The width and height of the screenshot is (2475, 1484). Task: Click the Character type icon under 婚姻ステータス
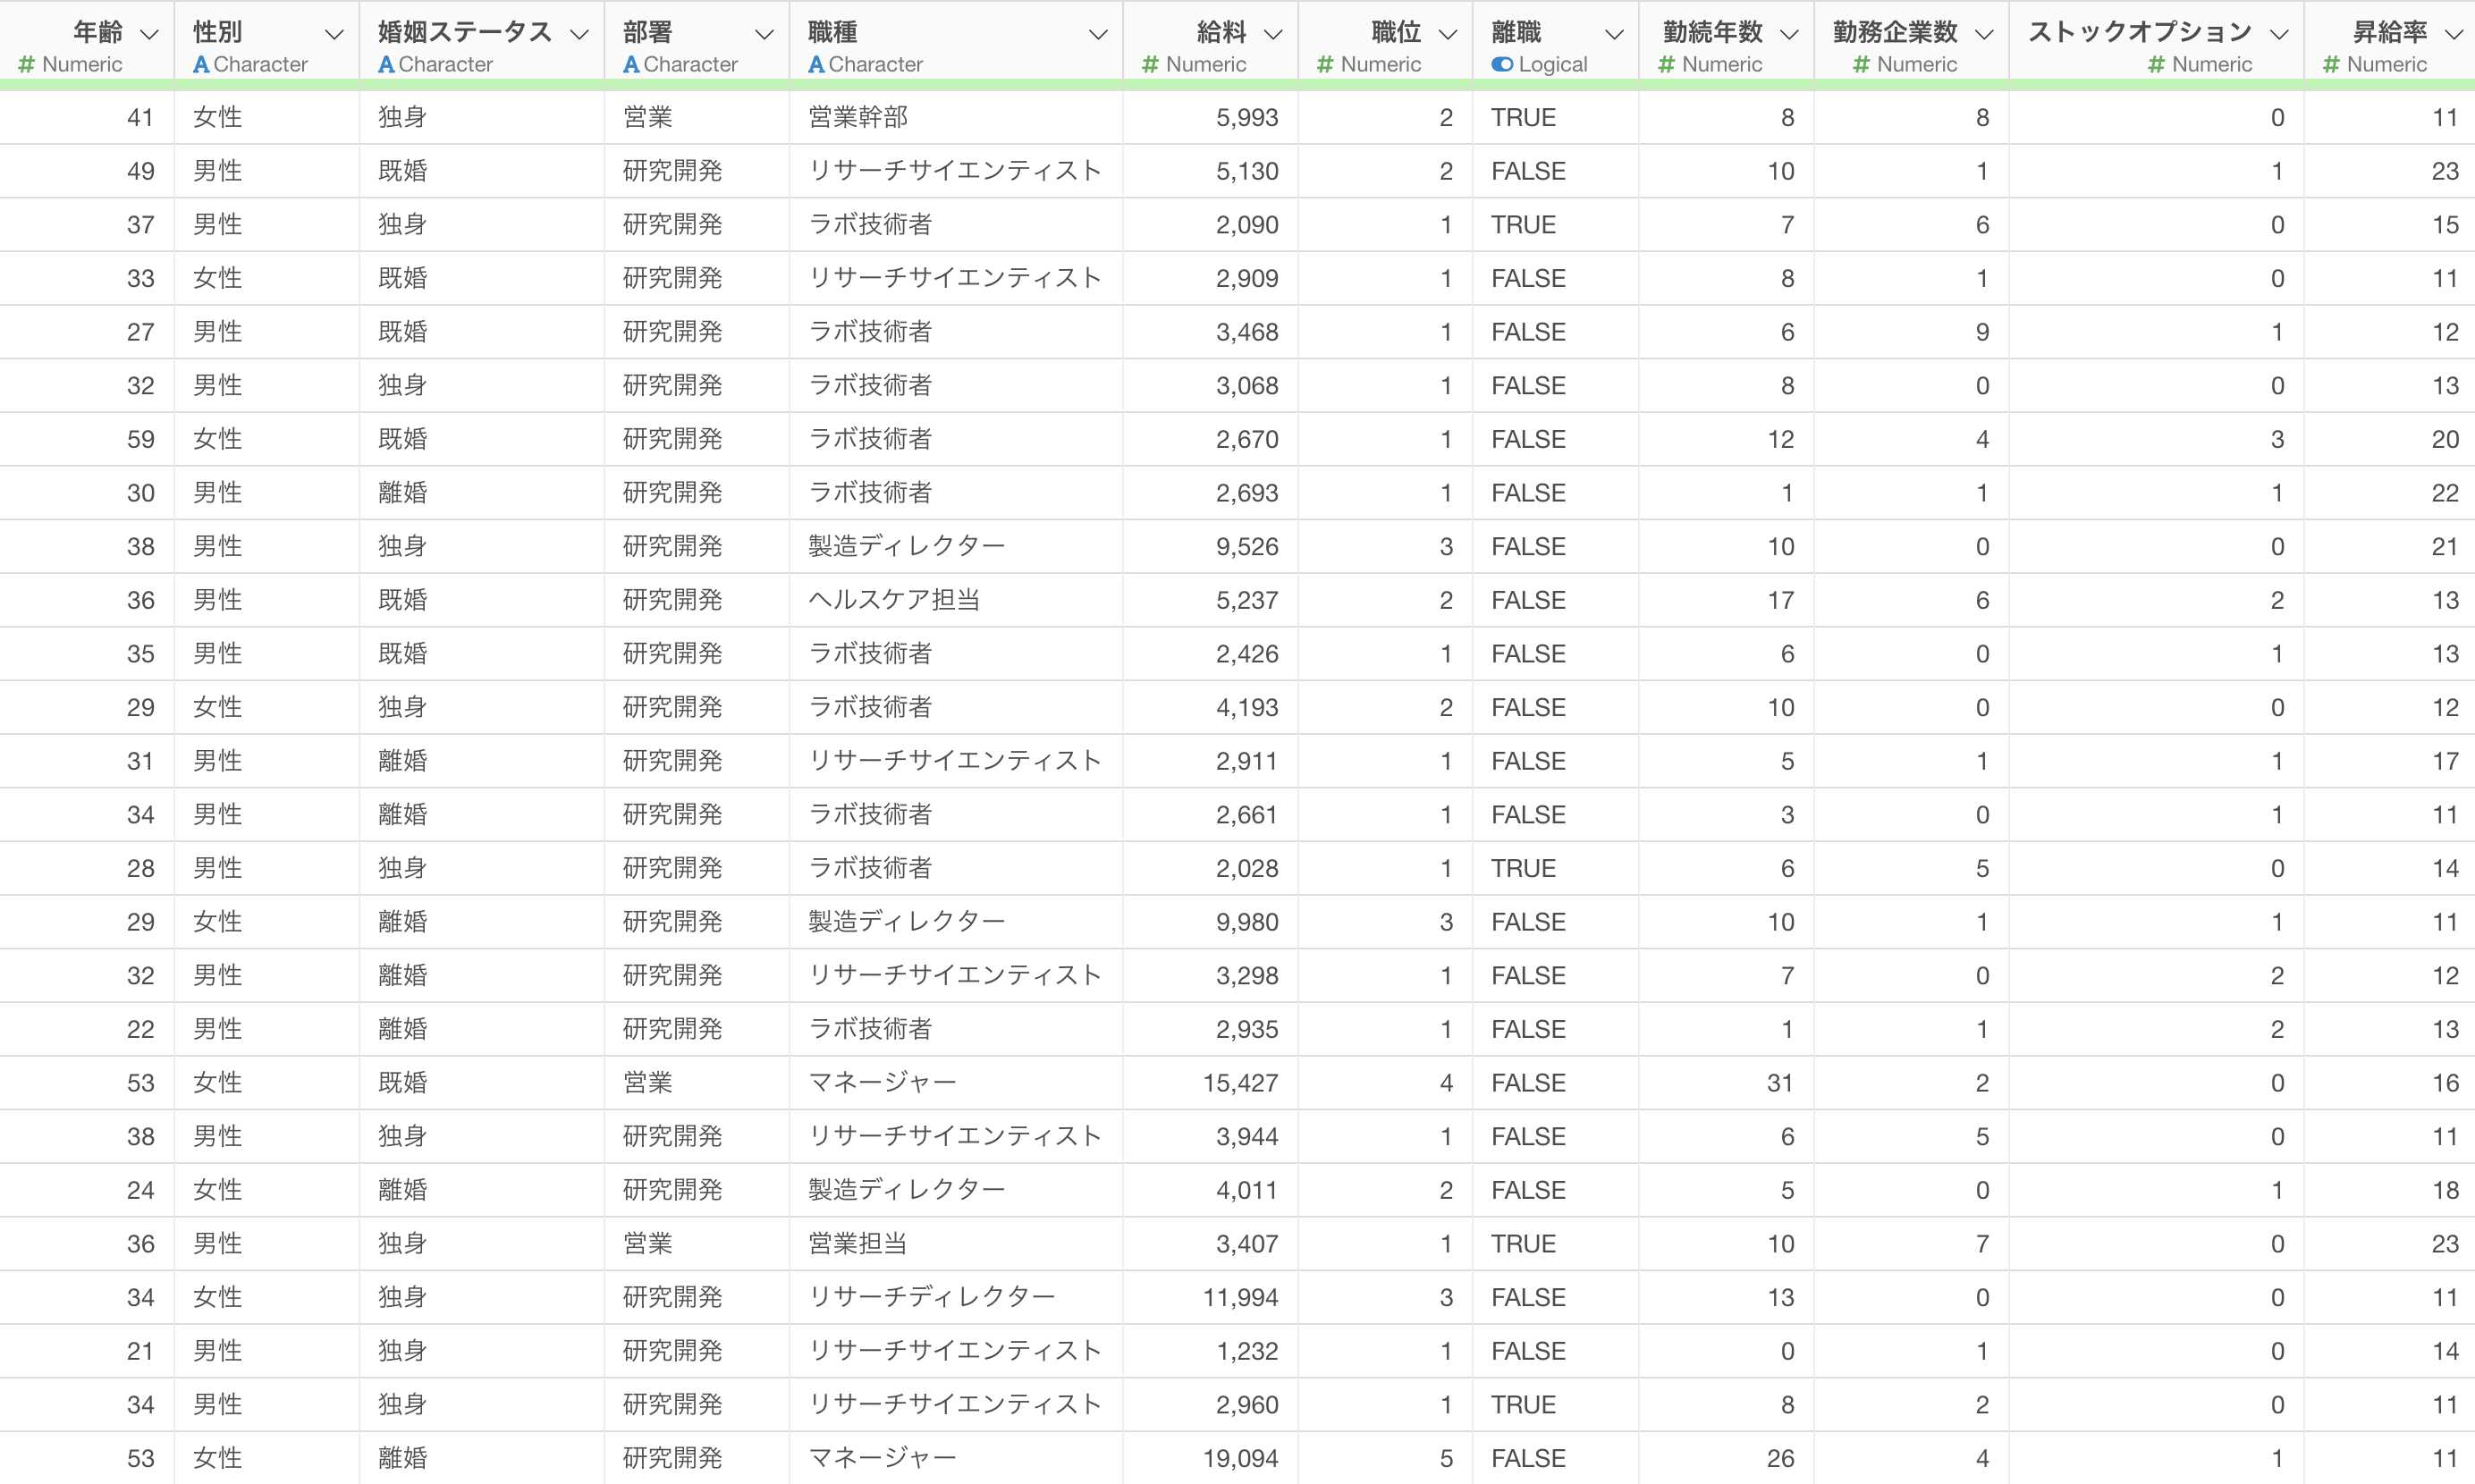coord(386,65)
